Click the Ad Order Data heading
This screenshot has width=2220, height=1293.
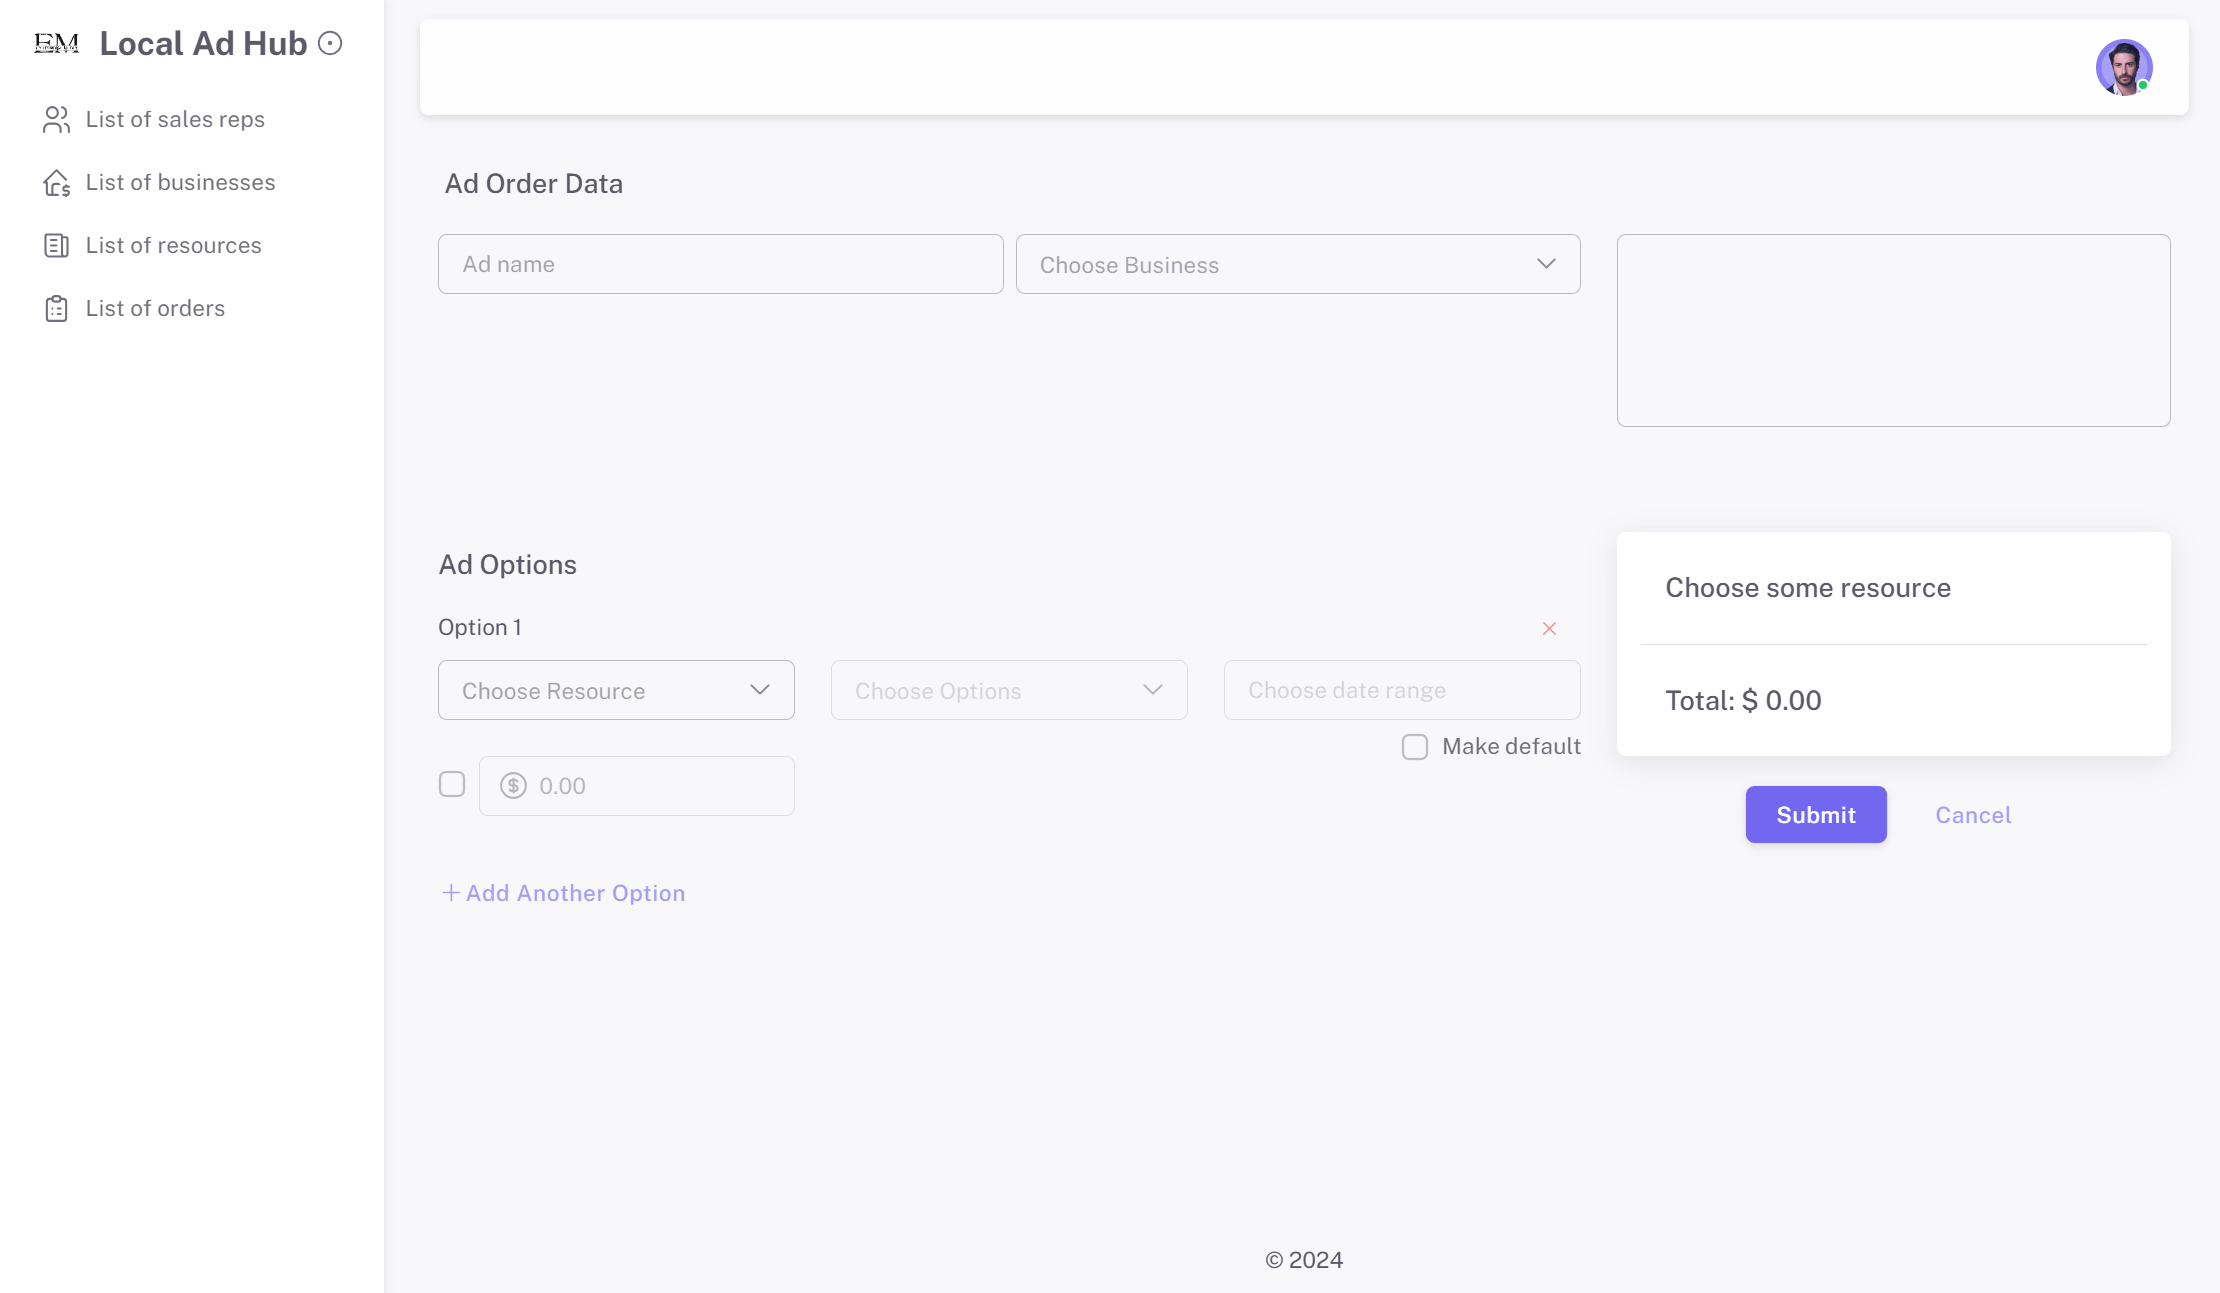tap(534, 184)
